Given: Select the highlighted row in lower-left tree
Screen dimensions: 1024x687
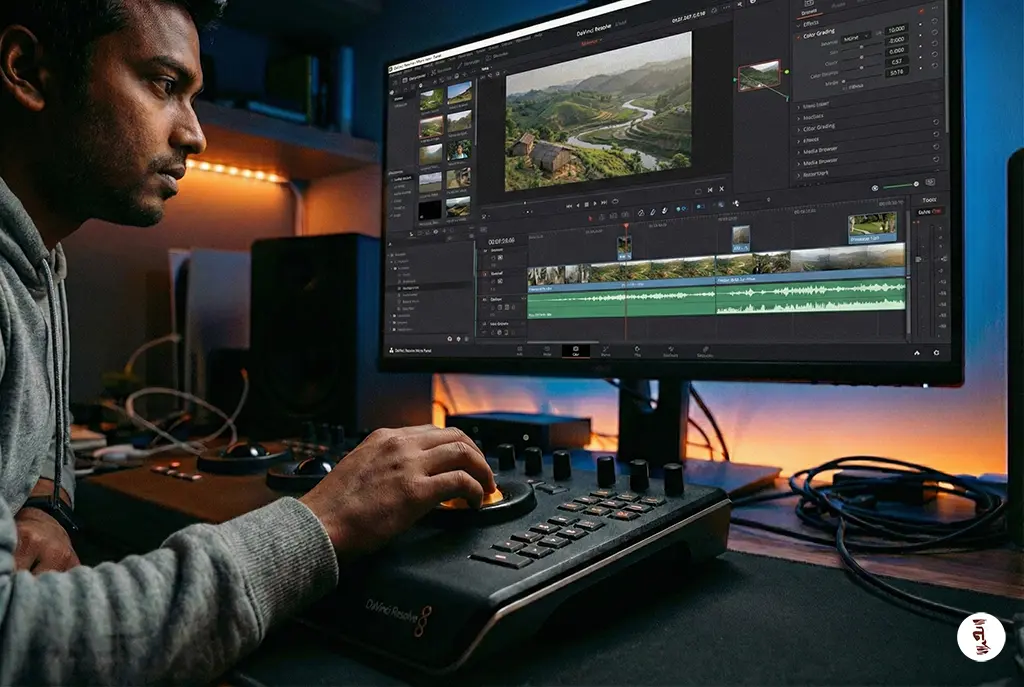Looking at the screenshot, I should pos(431,288).
